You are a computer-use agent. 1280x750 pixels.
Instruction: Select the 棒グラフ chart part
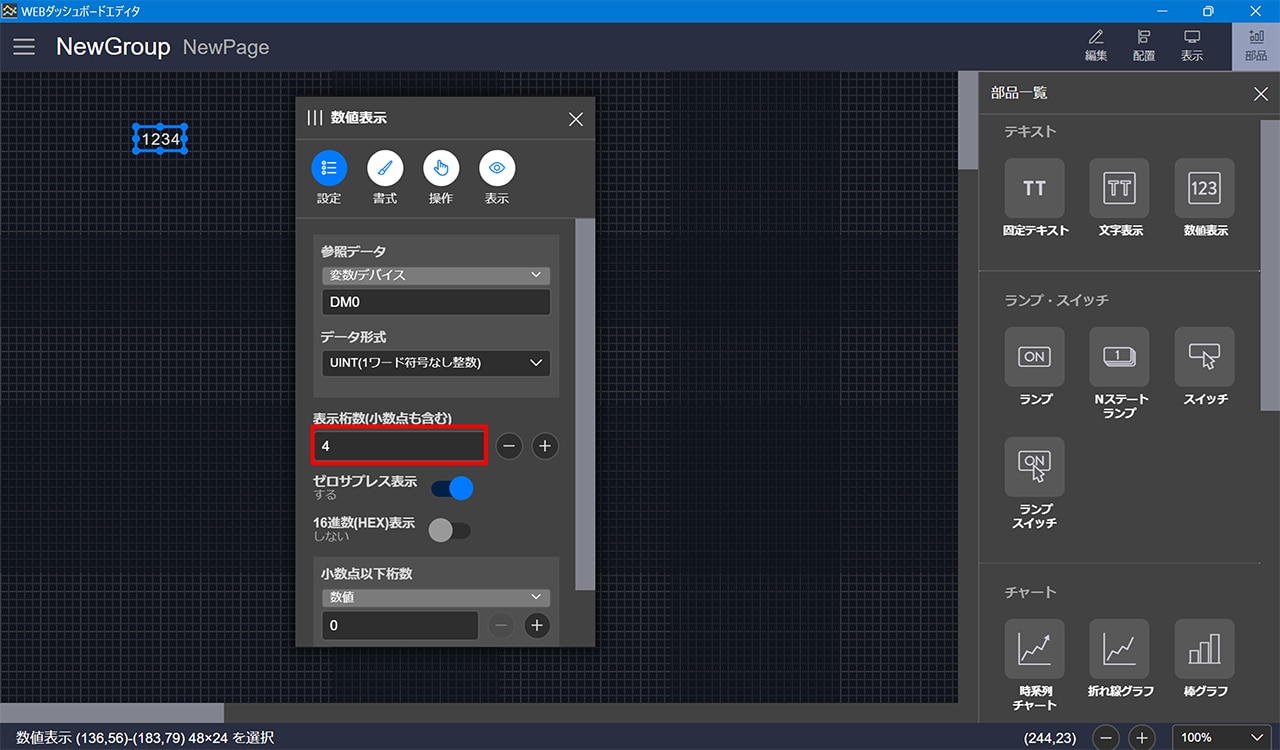pos(1204,649)
